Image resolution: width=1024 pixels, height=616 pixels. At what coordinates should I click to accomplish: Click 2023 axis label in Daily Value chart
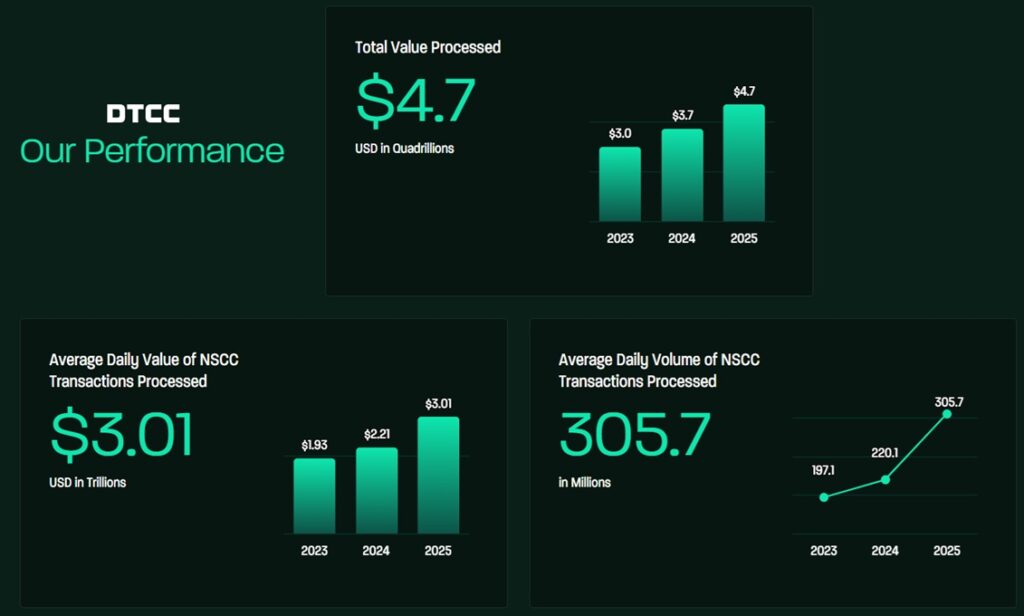[314, 551]
